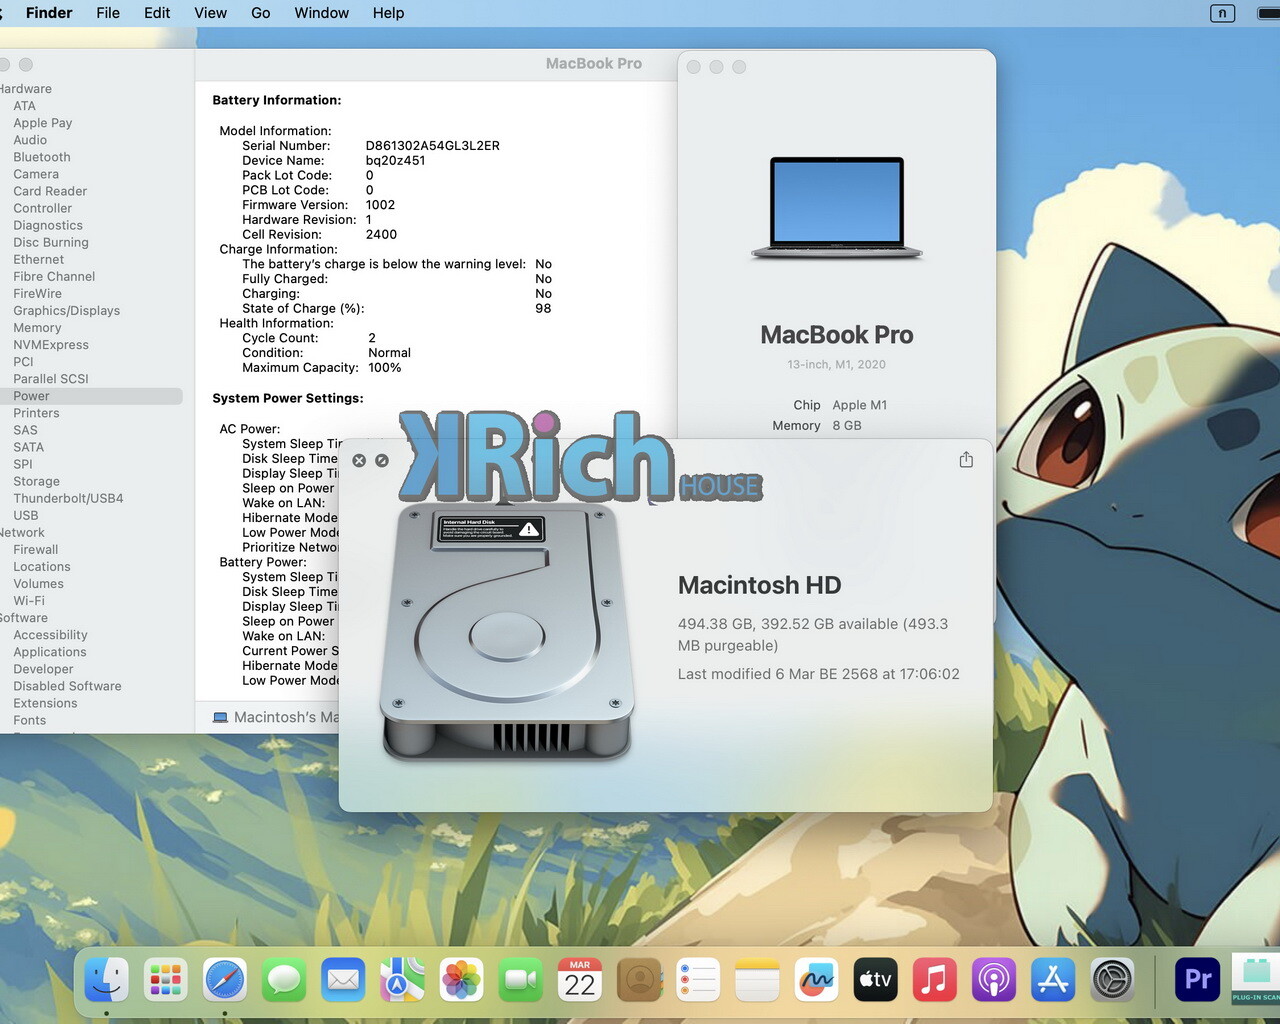Select USB in the sidebar
Image resolution: width=1280 pixels, height=1024 pixels.
pyautogui.click(x=26, y=515)
